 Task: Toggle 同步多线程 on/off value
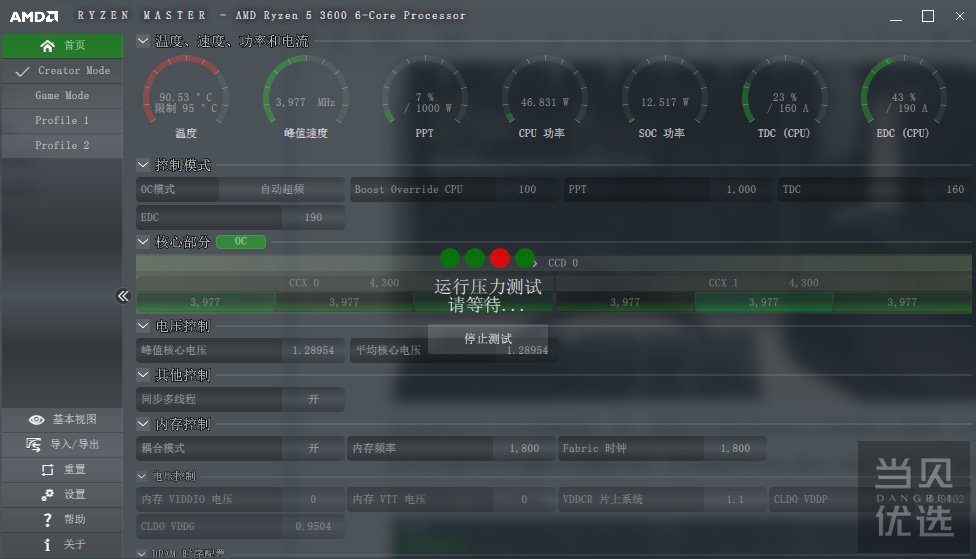(313, 400)
